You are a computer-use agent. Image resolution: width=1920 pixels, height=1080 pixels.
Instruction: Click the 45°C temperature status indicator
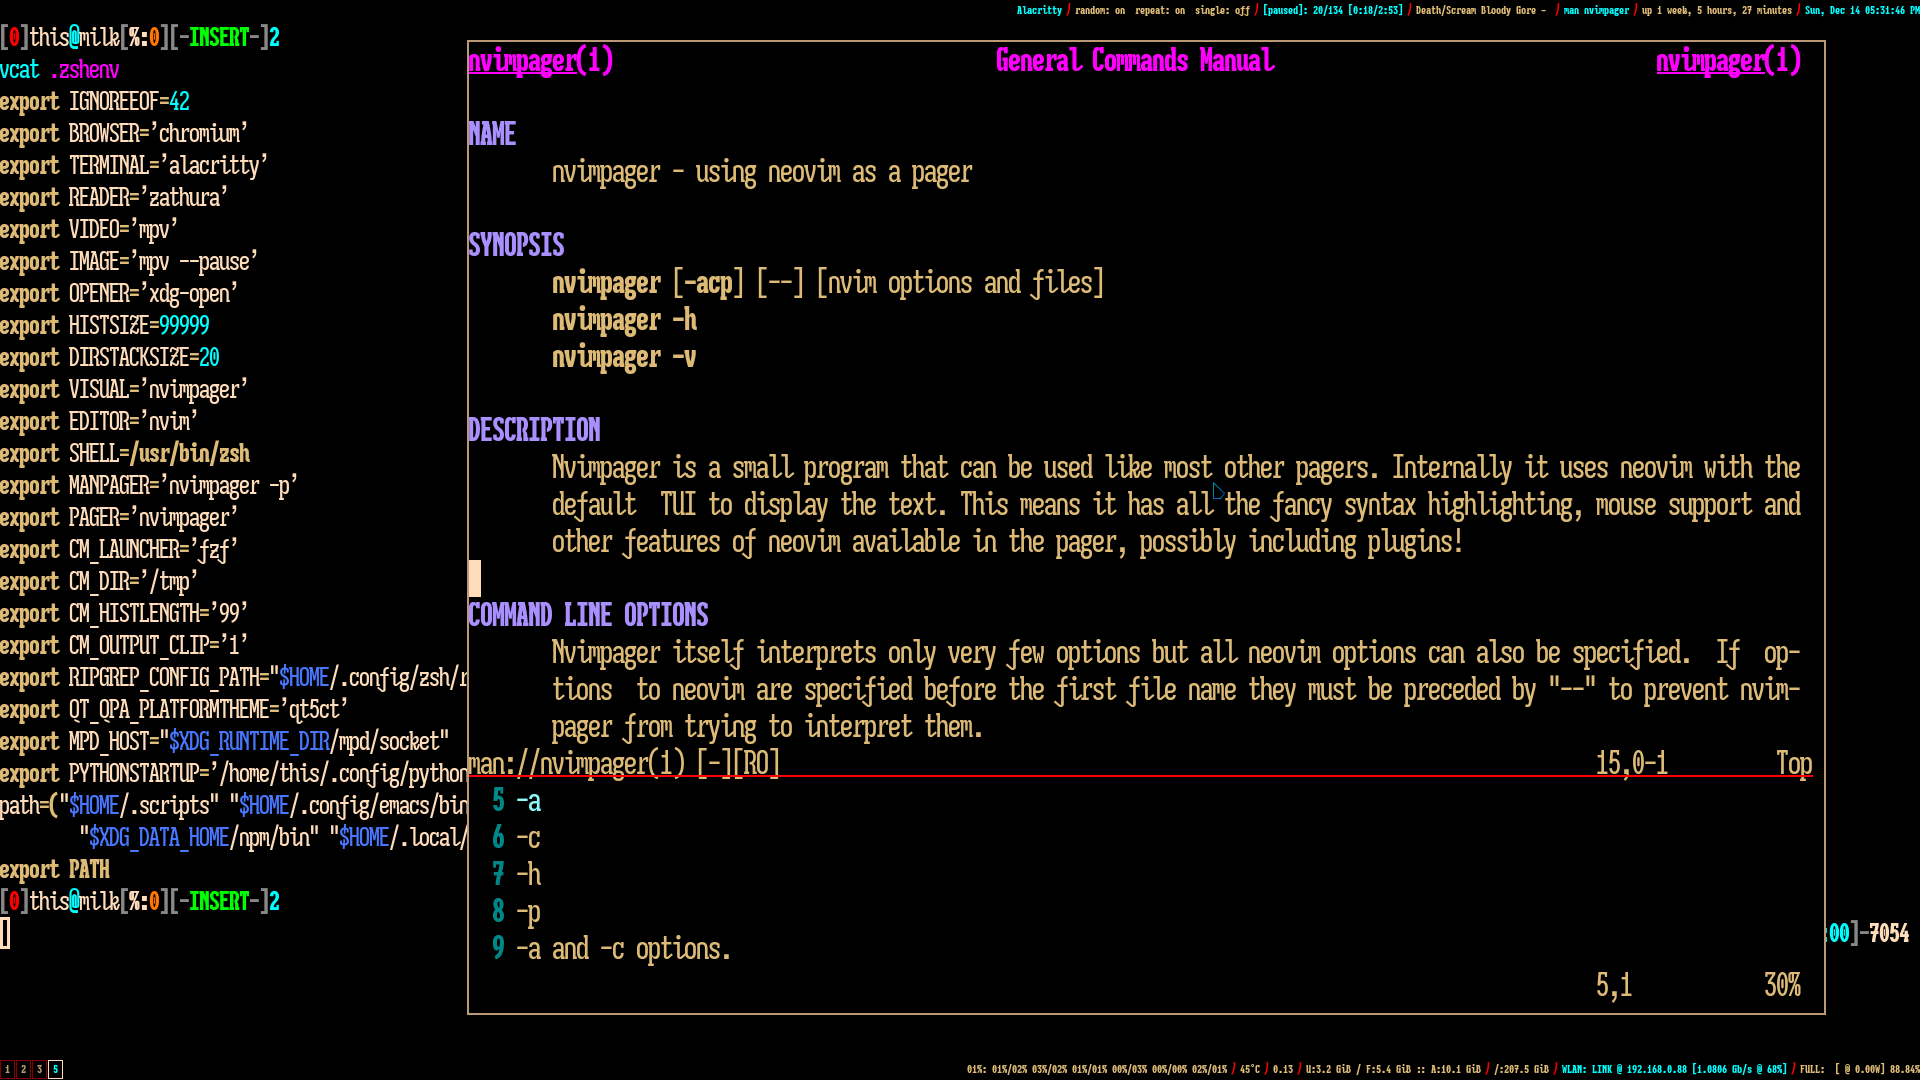point(1249,1069)
